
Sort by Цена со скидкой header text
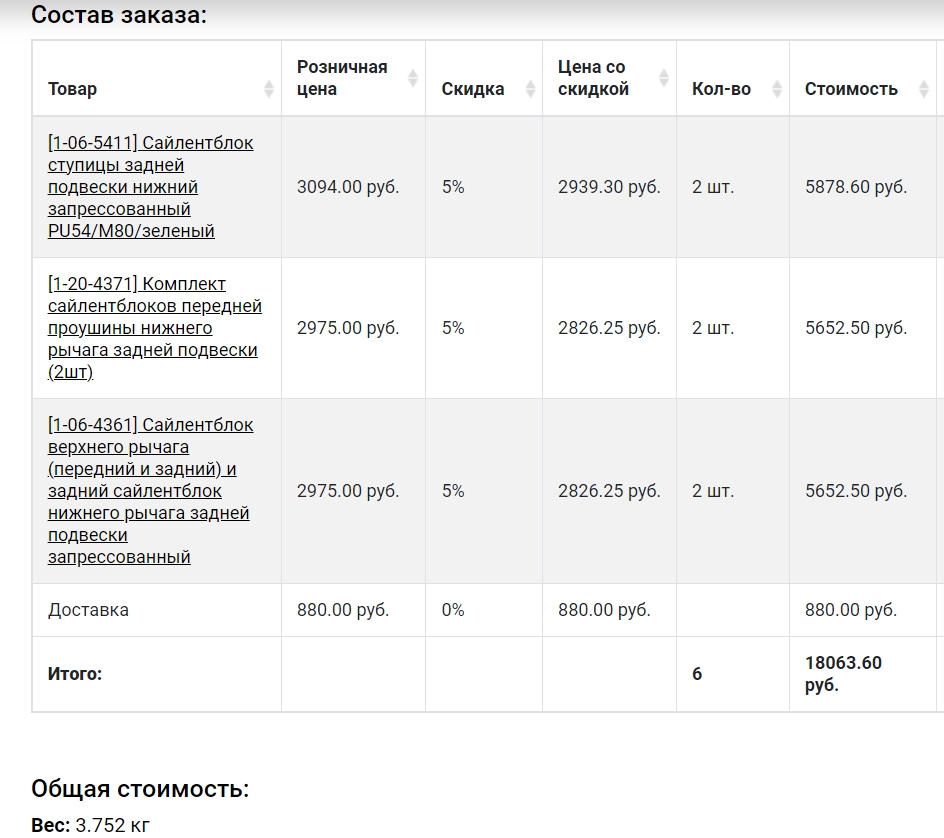click(x=593, y=78)
